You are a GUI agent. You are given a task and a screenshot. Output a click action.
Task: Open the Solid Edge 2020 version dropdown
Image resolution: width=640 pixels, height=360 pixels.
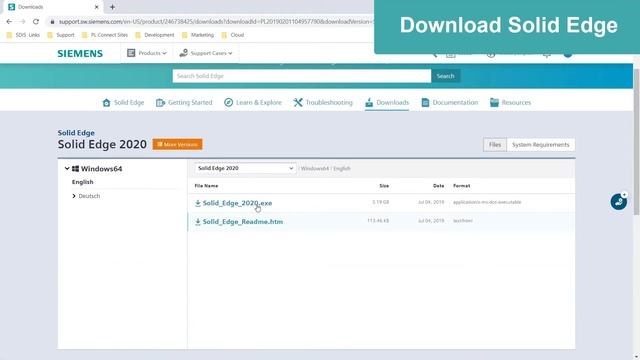[245, 168]
